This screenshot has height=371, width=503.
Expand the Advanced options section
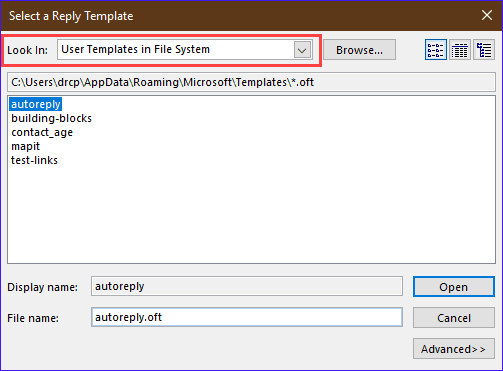454,349
